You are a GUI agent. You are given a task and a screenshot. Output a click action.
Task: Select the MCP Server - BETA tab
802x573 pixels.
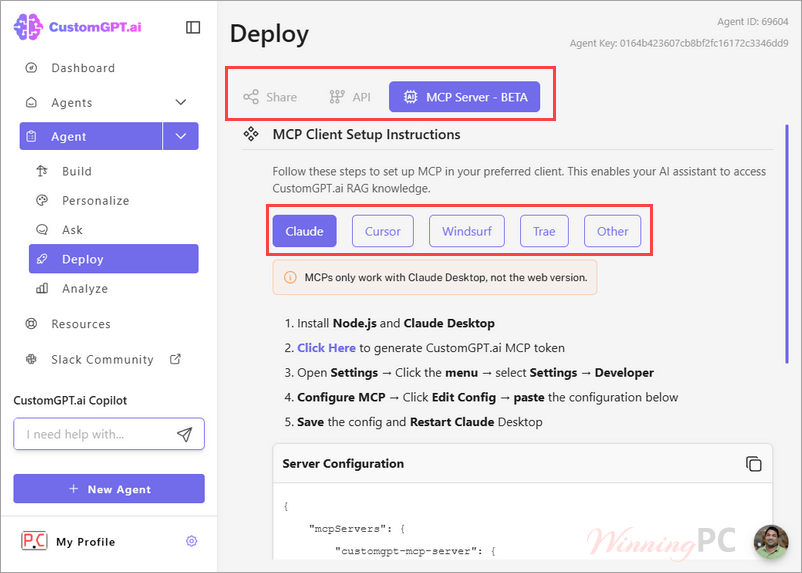pos(464,97)
